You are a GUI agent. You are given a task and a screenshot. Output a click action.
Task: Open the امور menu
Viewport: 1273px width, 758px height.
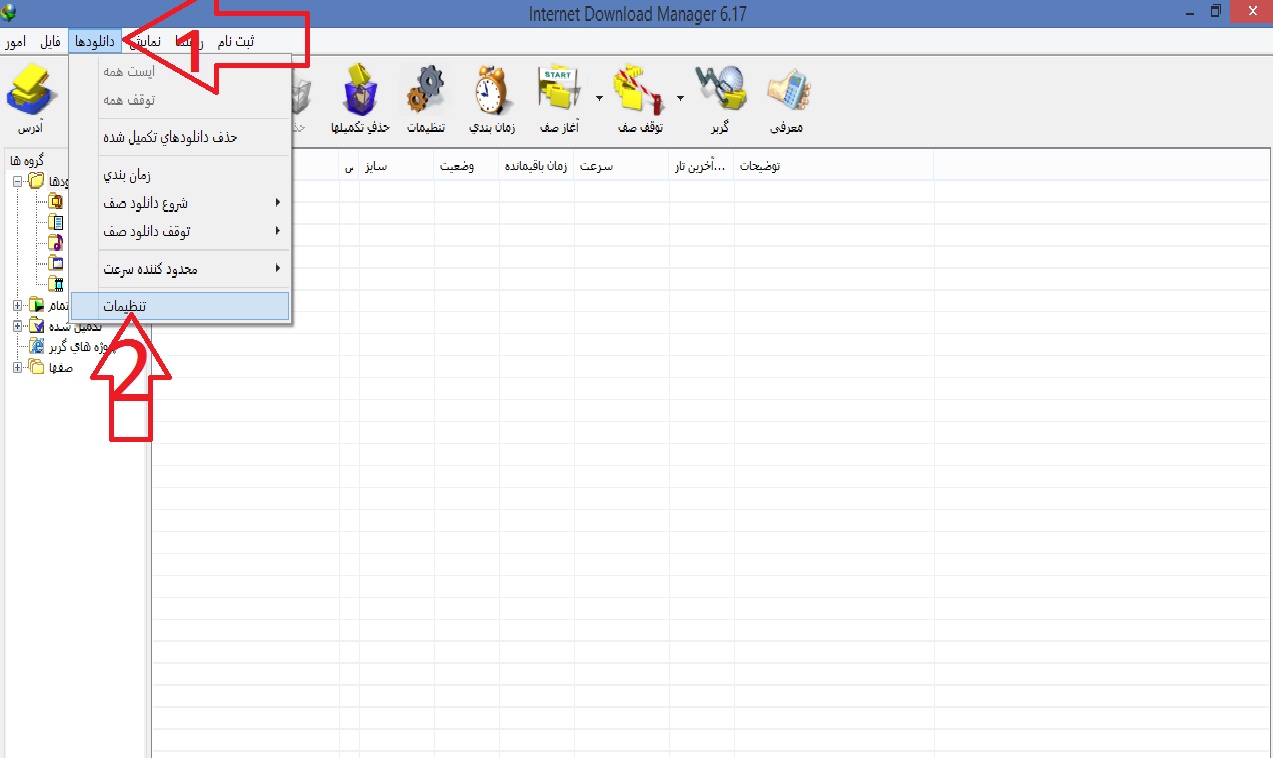[x=15, y=41]
